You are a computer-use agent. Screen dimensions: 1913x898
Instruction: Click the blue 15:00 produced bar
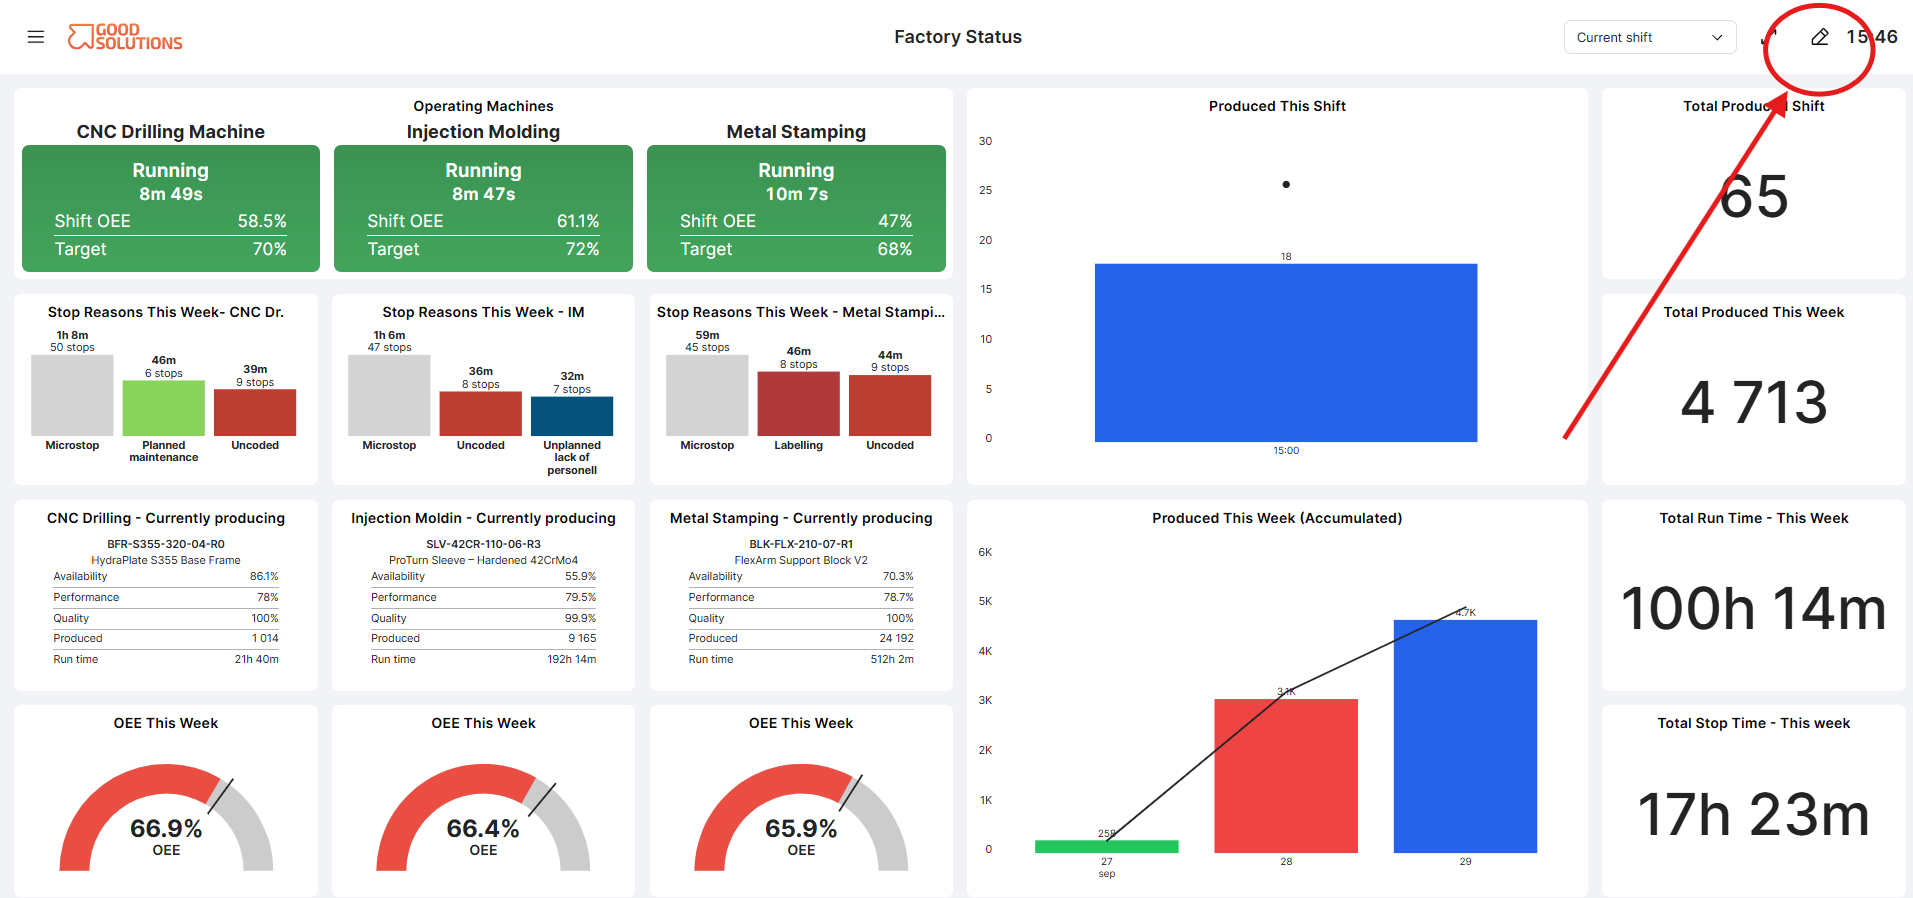1286,353
